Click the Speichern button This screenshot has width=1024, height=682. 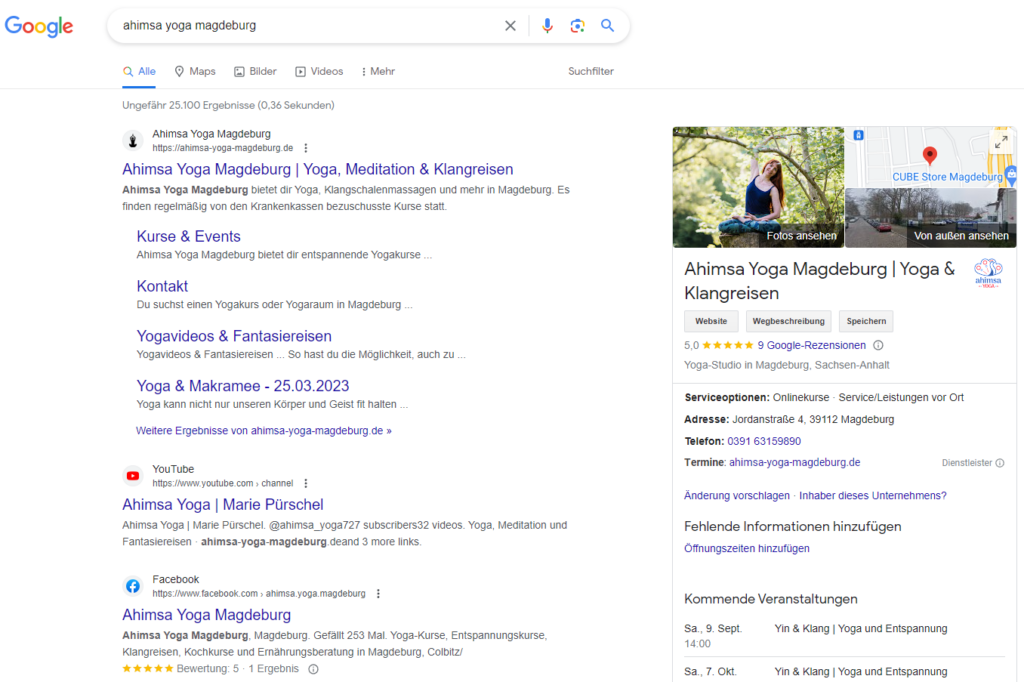point(866,321)
